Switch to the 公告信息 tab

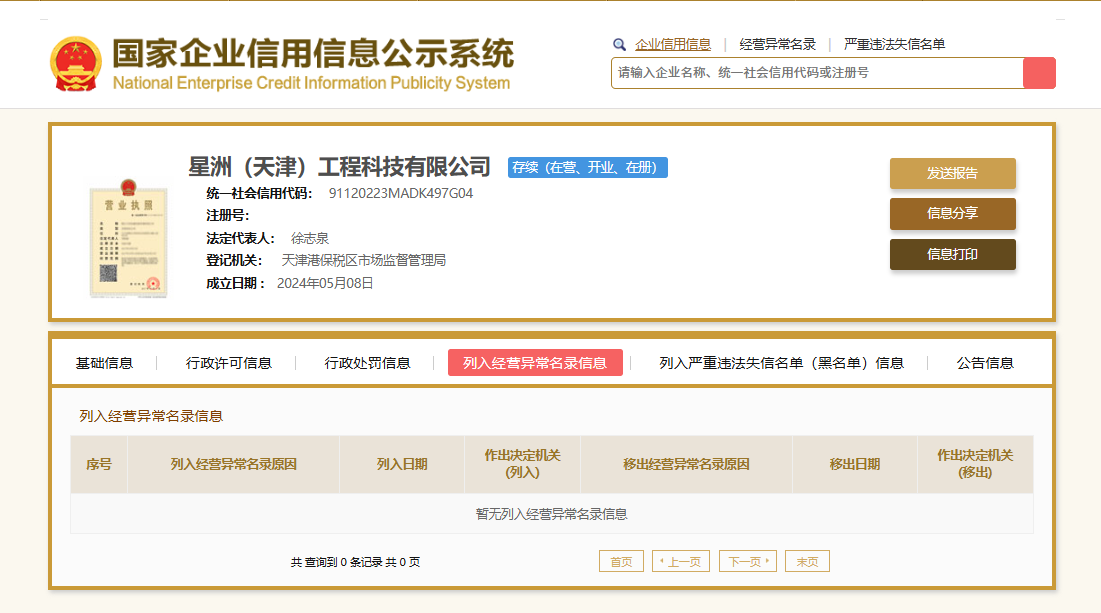click(x=985, y=363)
